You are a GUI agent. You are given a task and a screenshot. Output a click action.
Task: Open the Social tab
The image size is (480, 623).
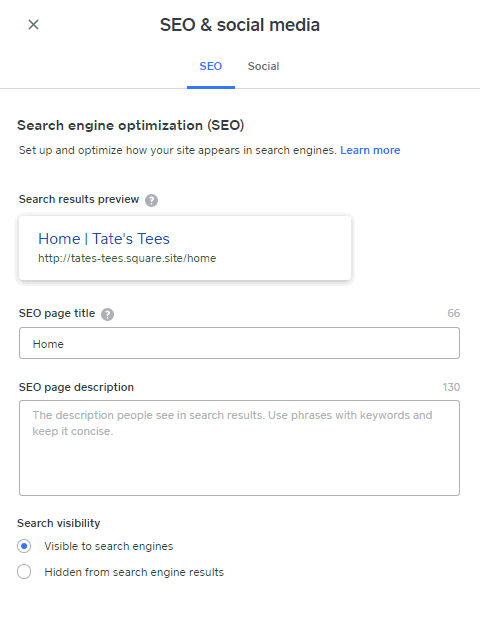click(x=263, y=66)
